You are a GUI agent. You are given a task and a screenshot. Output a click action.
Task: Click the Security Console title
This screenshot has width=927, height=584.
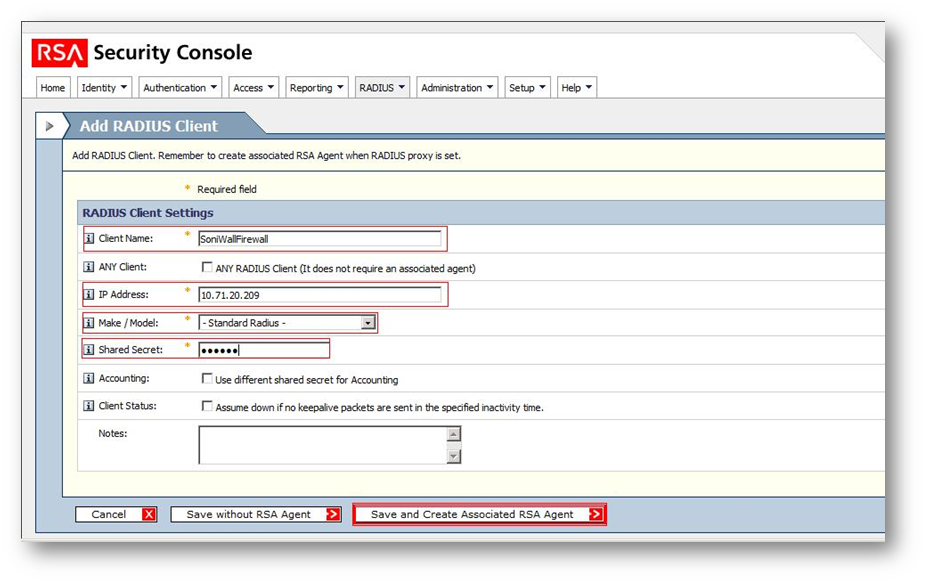[173, 53]
